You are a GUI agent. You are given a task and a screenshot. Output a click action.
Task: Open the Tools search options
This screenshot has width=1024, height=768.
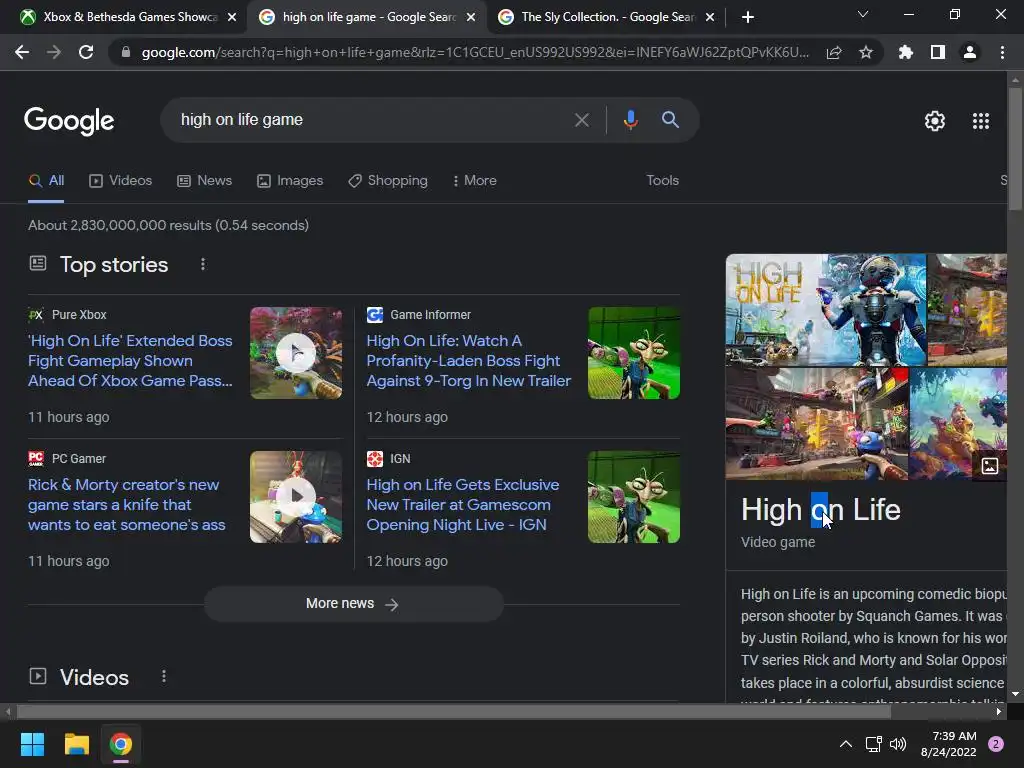tap(662, 180)
